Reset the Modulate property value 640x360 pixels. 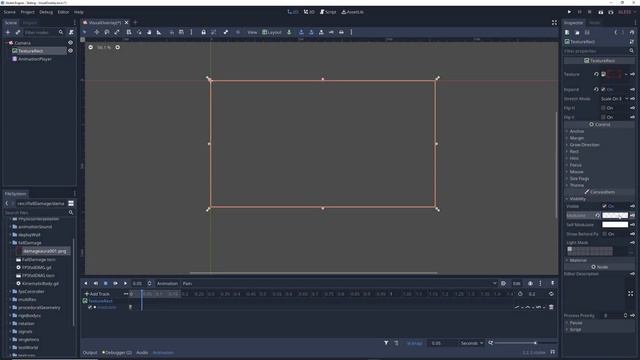tap(598, 216)
